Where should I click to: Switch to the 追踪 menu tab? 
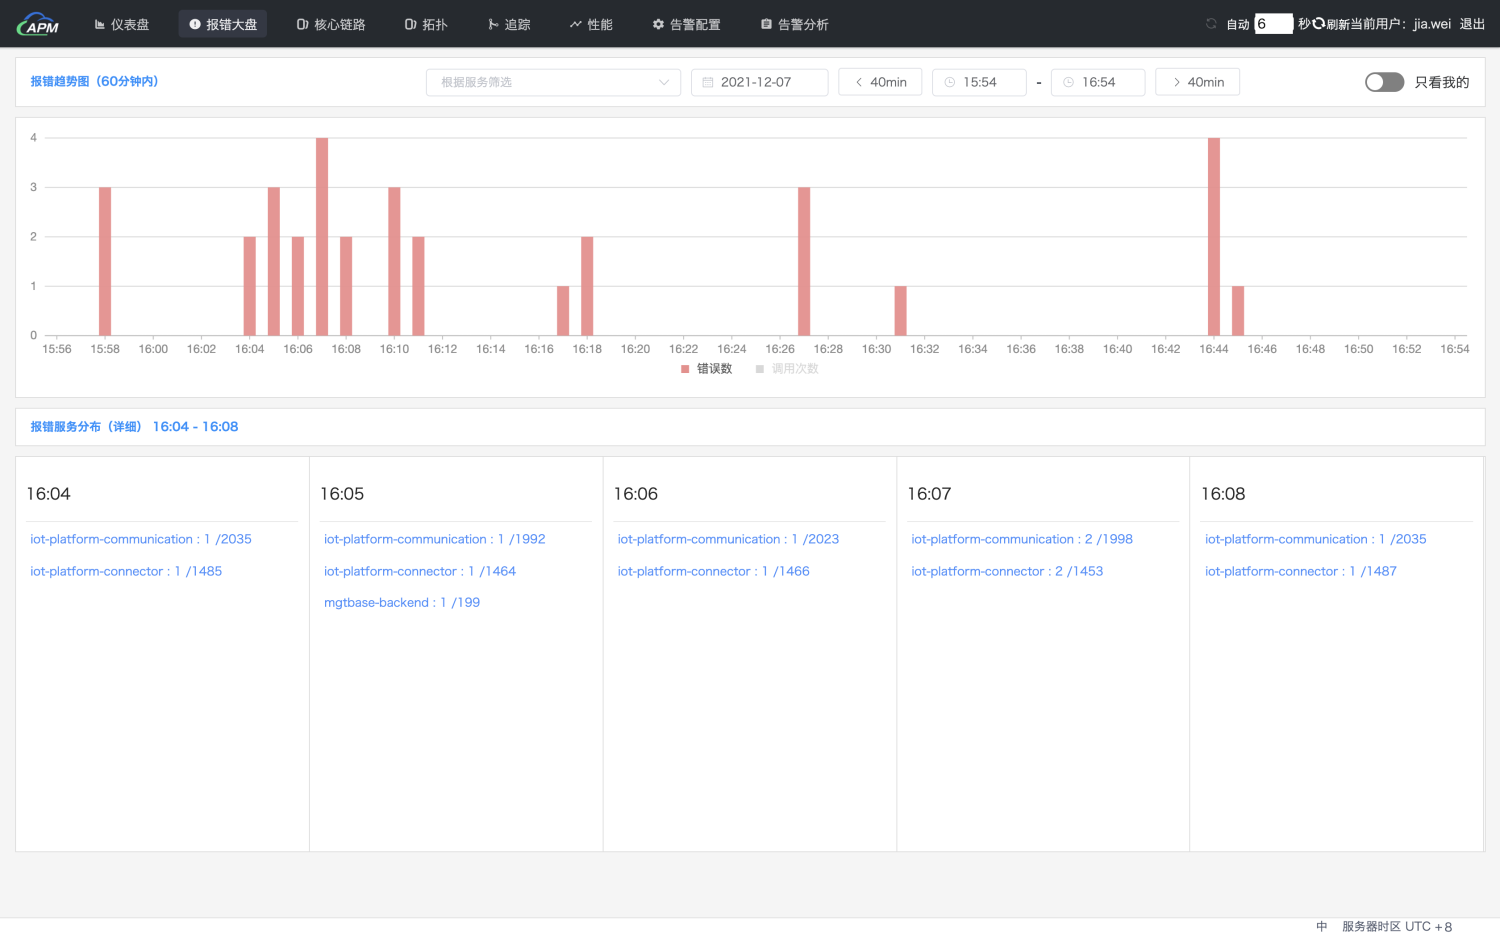click(509, 24)
